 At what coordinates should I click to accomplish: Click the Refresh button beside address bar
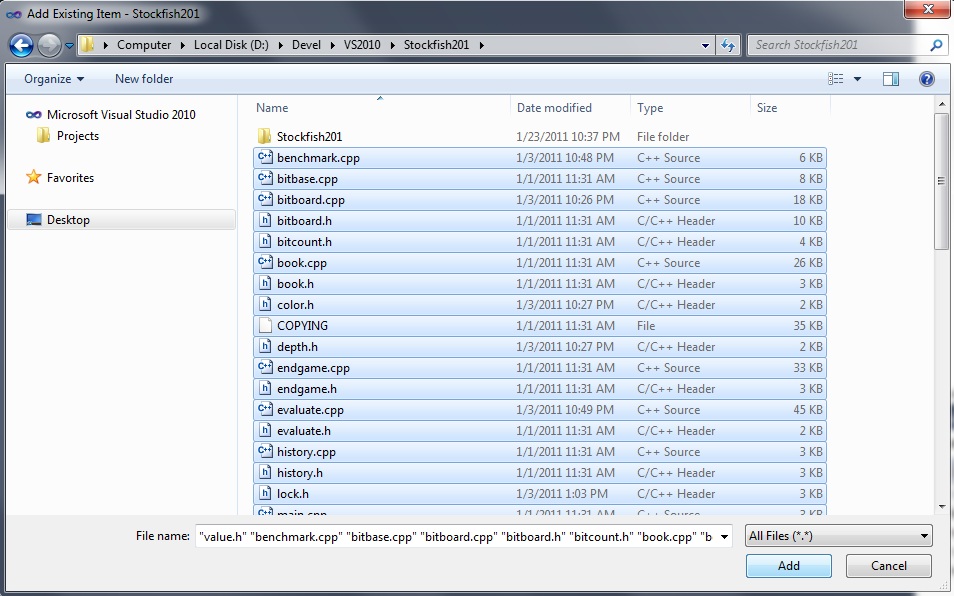click(x=728, y=45)
